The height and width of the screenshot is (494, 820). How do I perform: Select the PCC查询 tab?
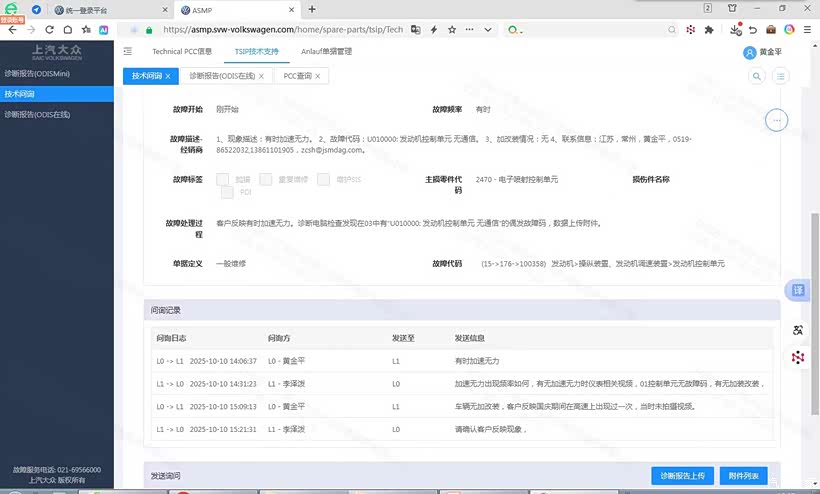click(x=297, y=76)
